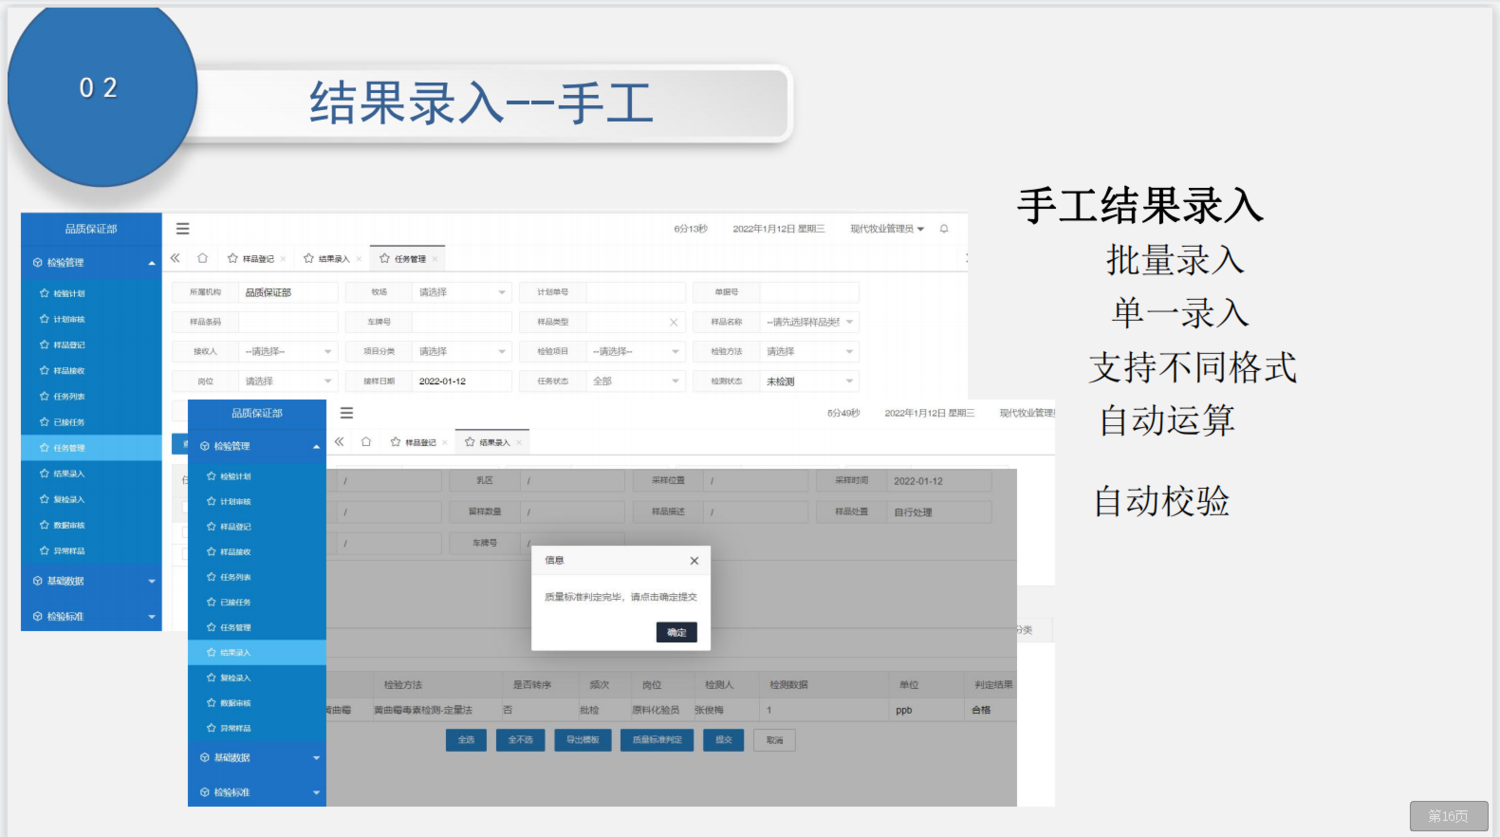Open 接收人 dropdown in filter form
The height and width of the screenshot is (837, 1500).
click(x=288, y=352)
